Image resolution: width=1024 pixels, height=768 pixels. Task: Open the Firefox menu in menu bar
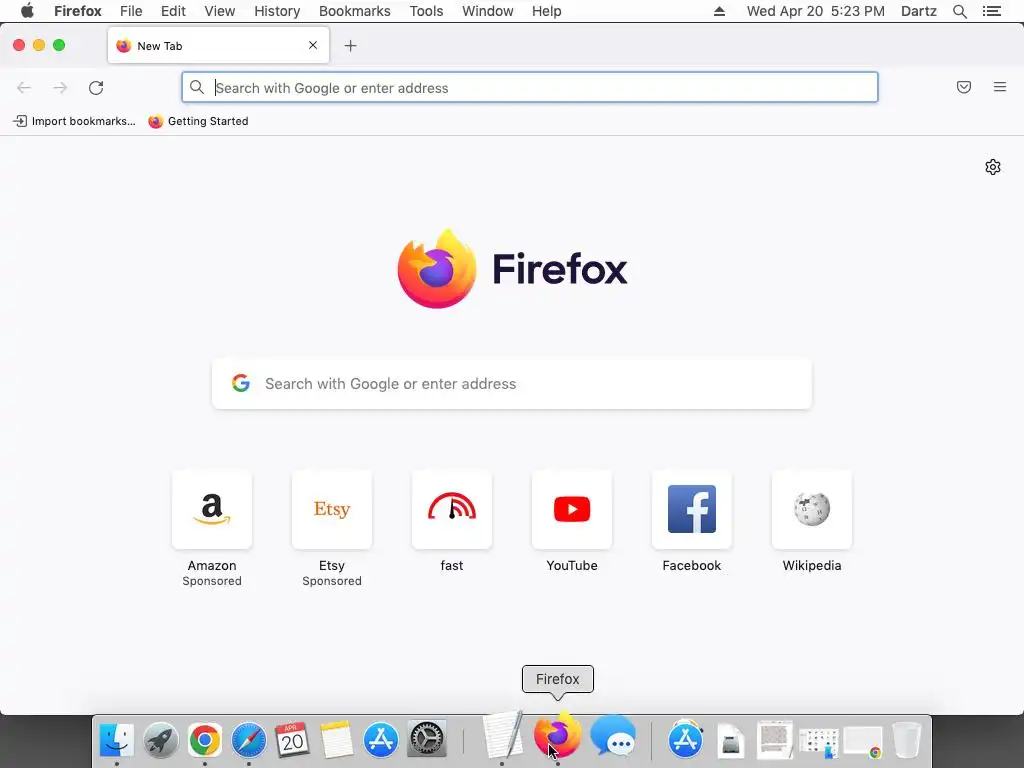click(78, 11)
